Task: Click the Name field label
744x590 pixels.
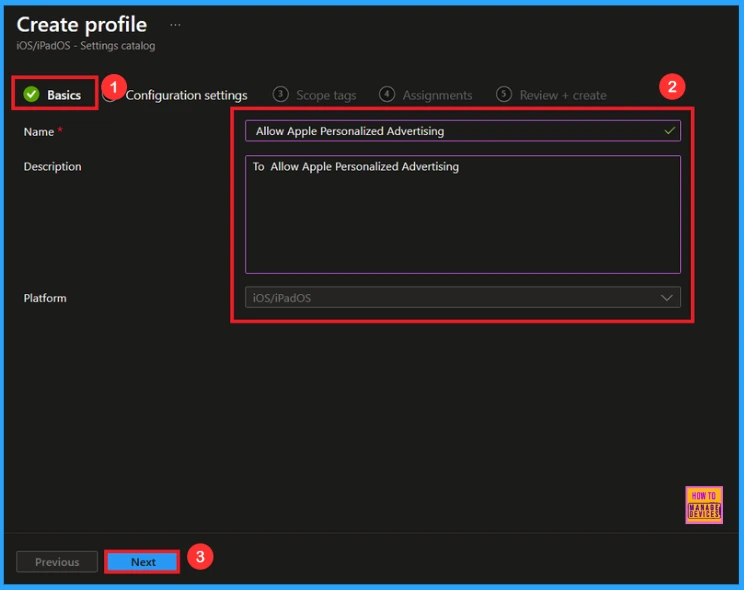Action: point(39,132)
